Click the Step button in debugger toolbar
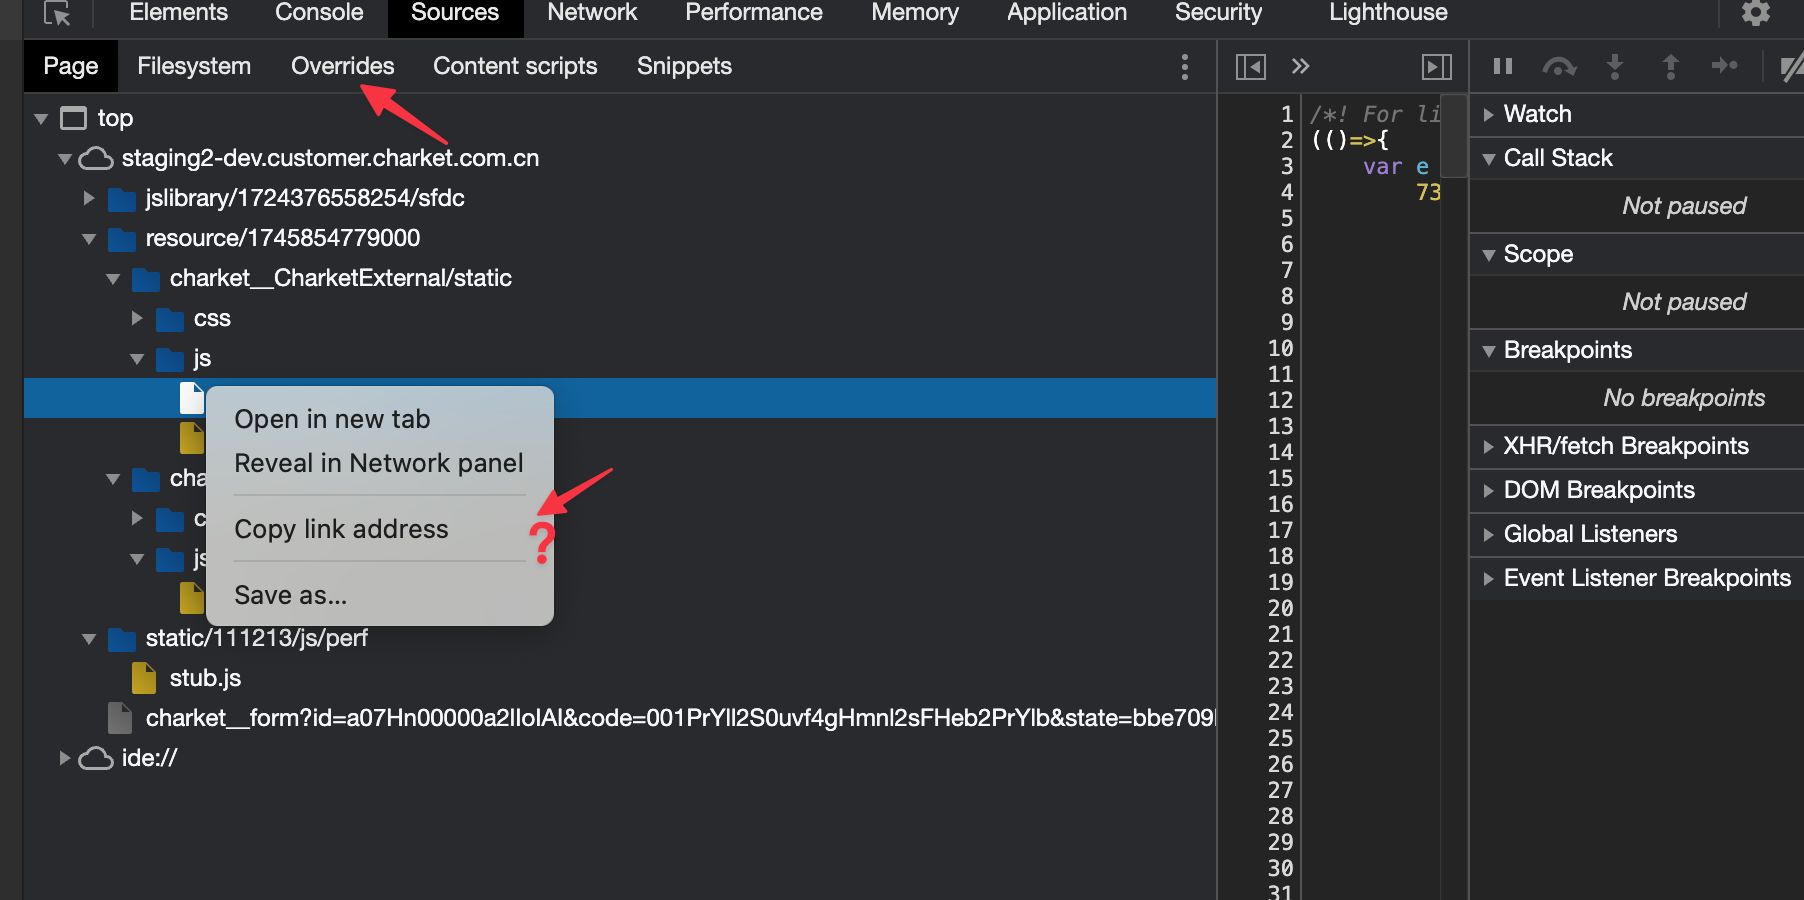This screenshot has height=900, width=1804. pos(1725,67)
